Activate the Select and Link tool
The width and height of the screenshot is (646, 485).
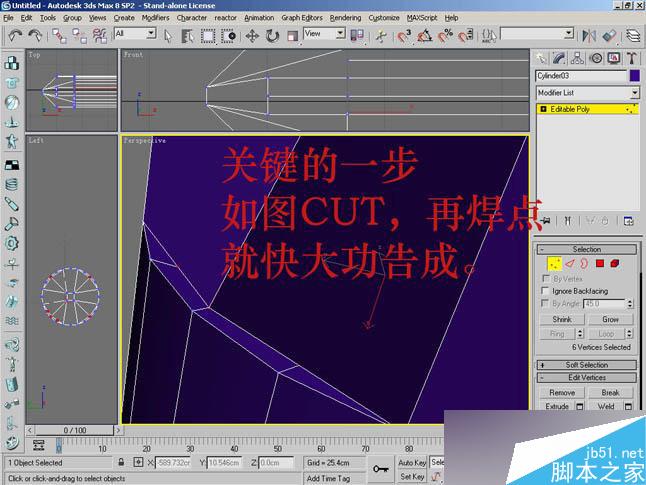tap(59, 35)
